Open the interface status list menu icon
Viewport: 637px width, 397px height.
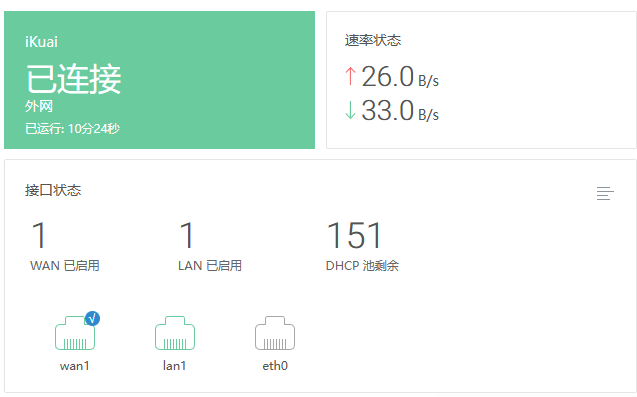pyautogui.click(x=605, y=193)
